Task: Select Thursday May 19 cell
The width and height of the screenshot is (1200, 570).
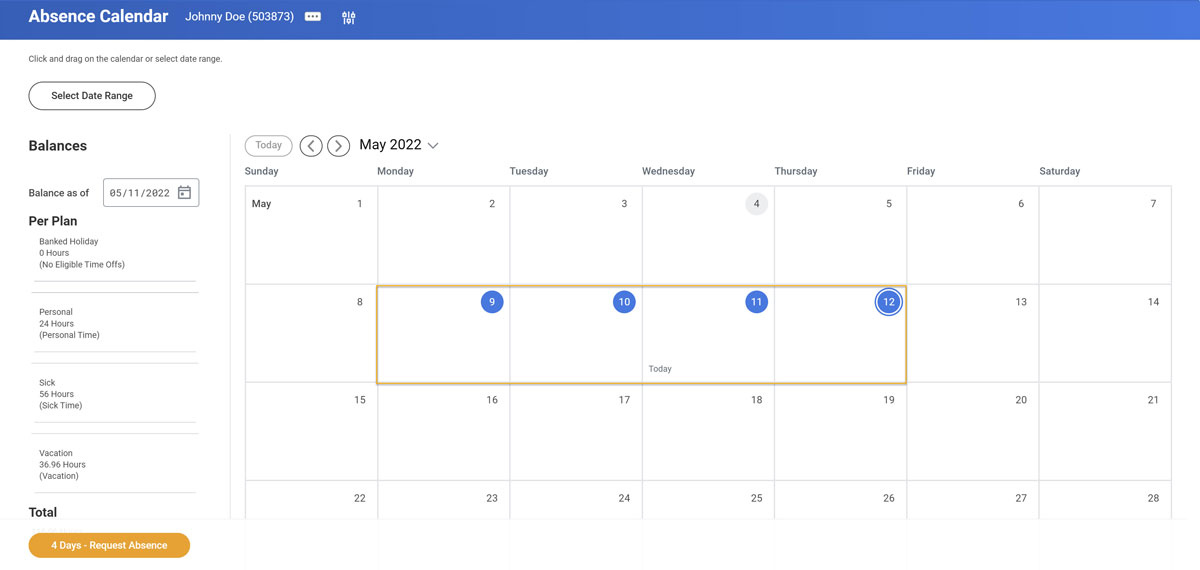Action: (x=840, y=431)
